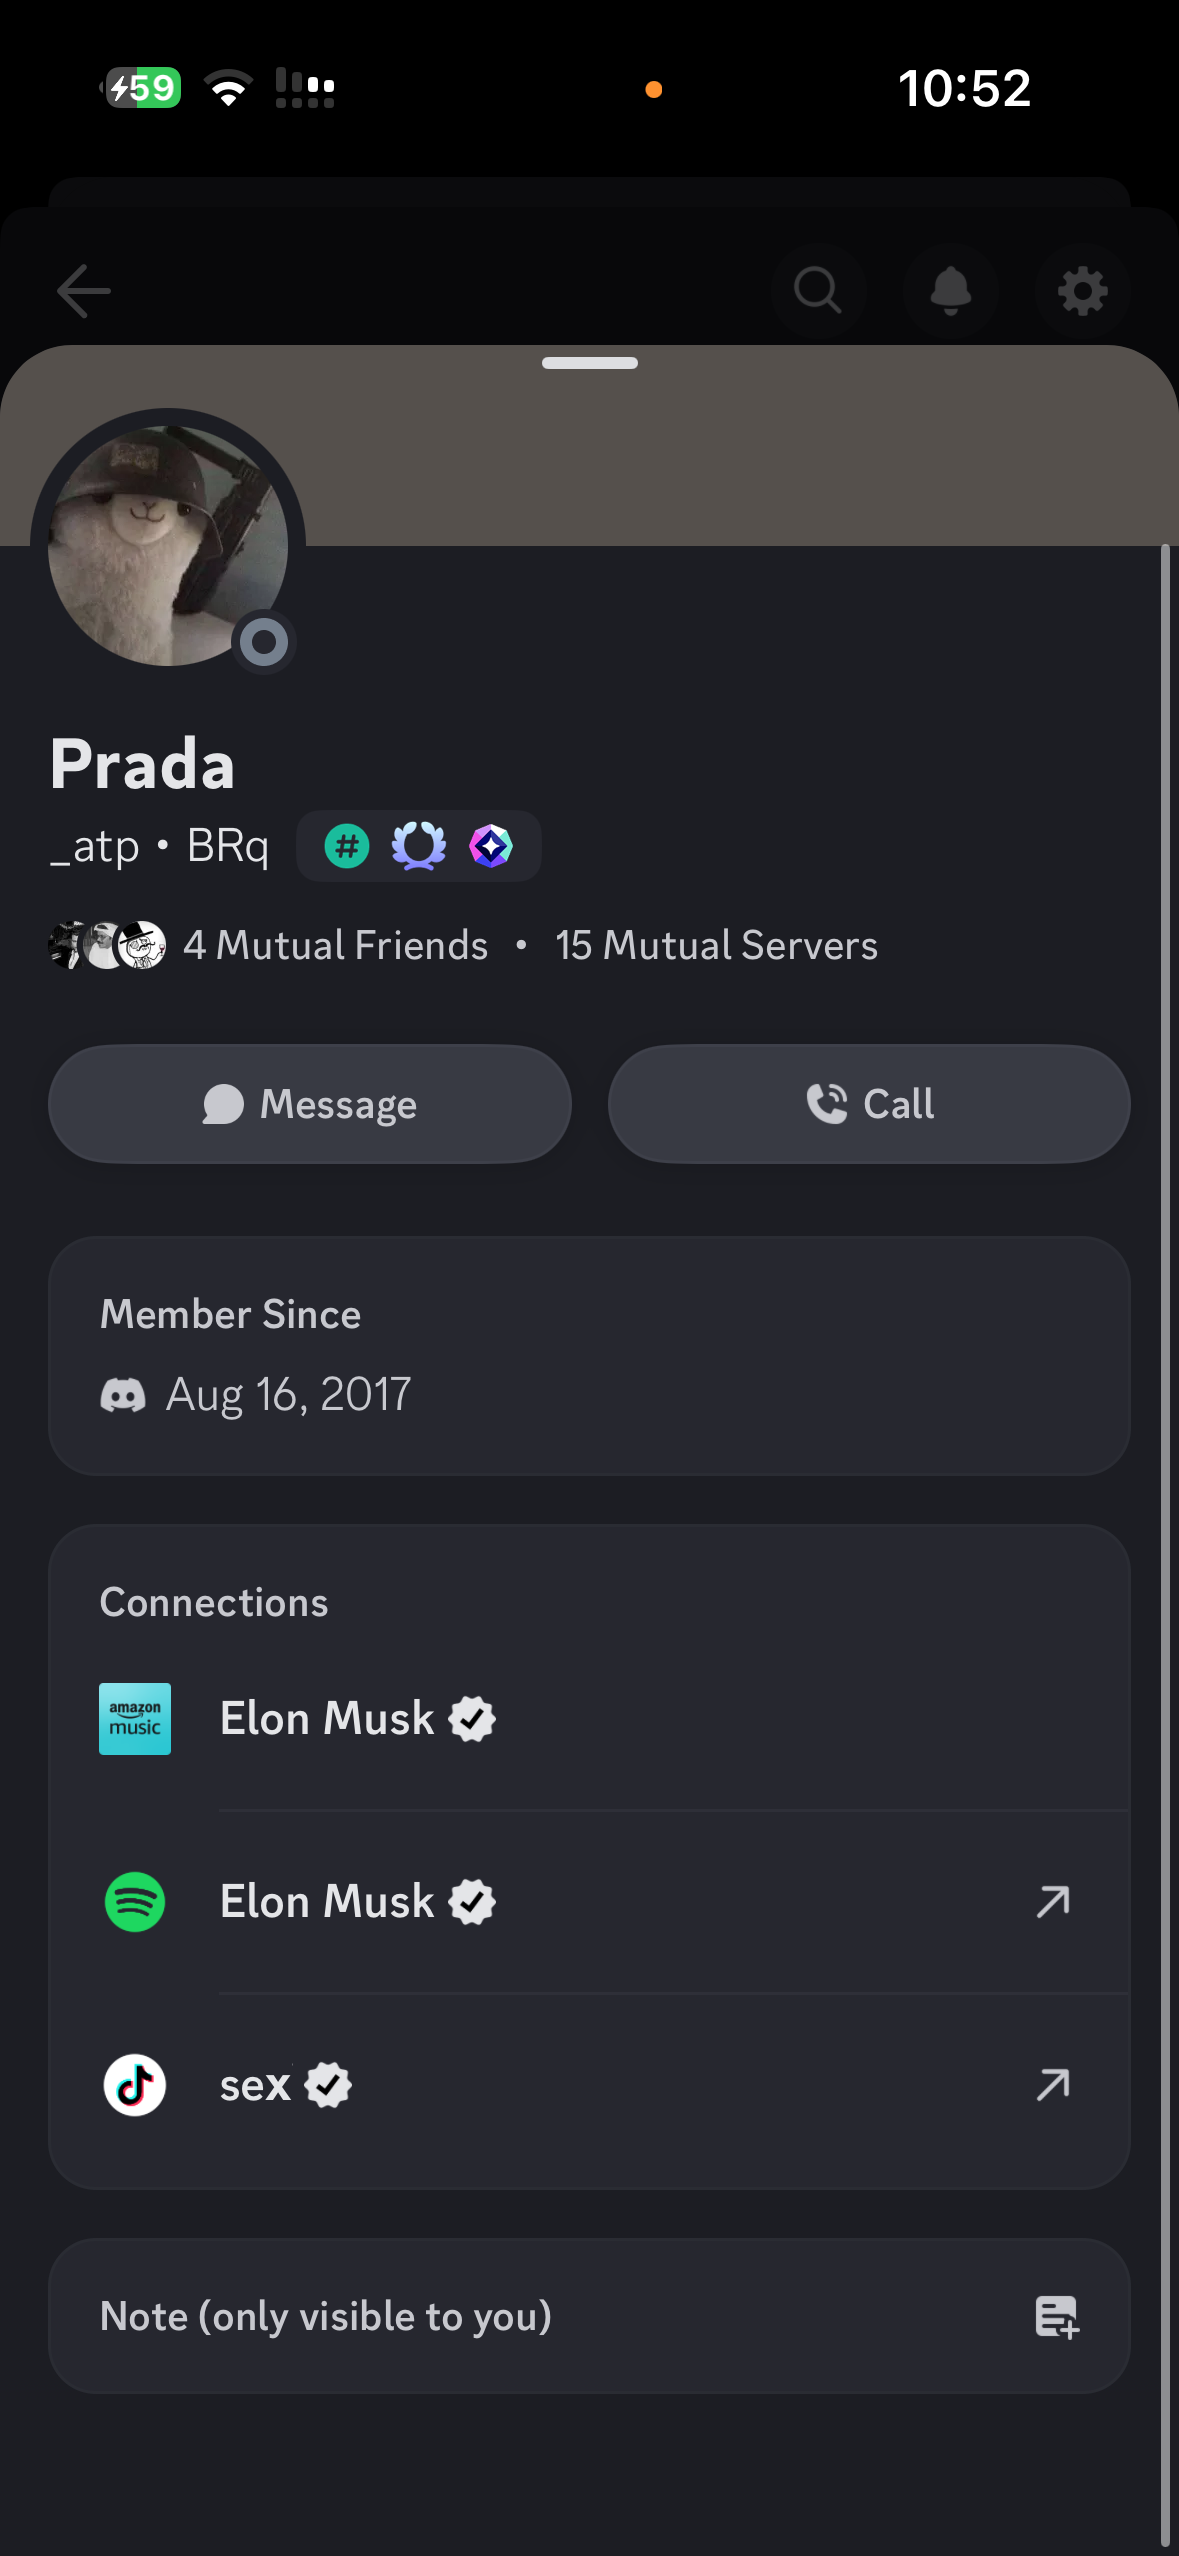Tap the TikTok connection icon
Screen dimensions: 1179x2556
click(x=135, y=2085)
